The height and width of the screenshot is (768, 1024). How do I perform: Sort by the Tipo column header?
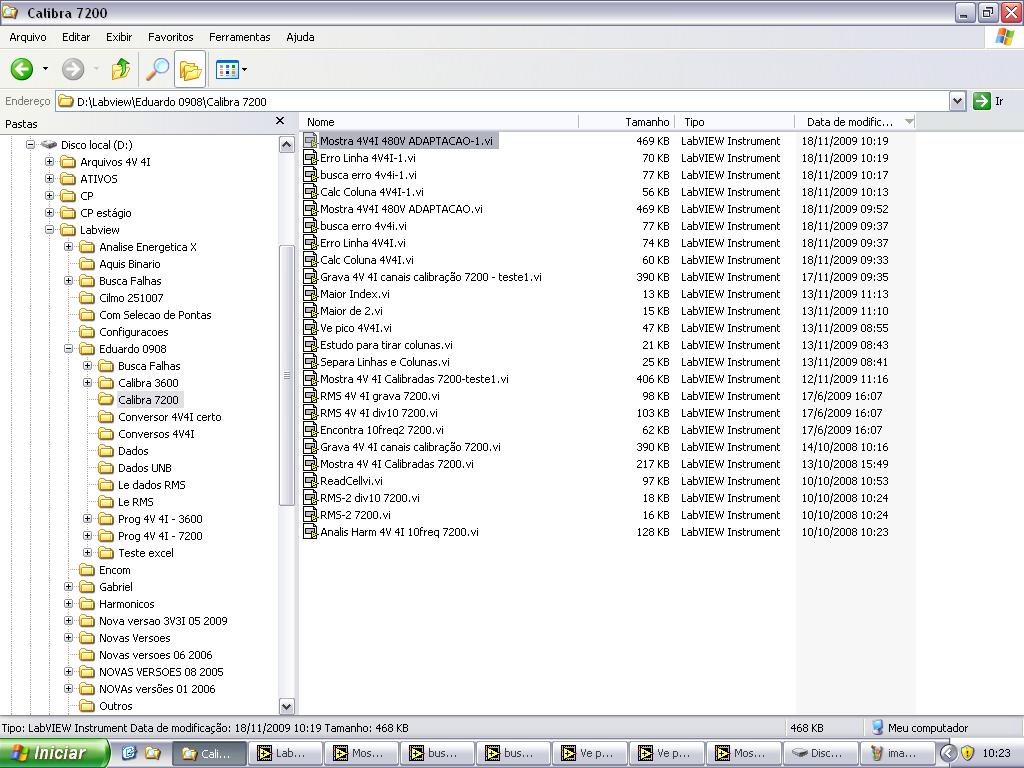click(734, 122)
